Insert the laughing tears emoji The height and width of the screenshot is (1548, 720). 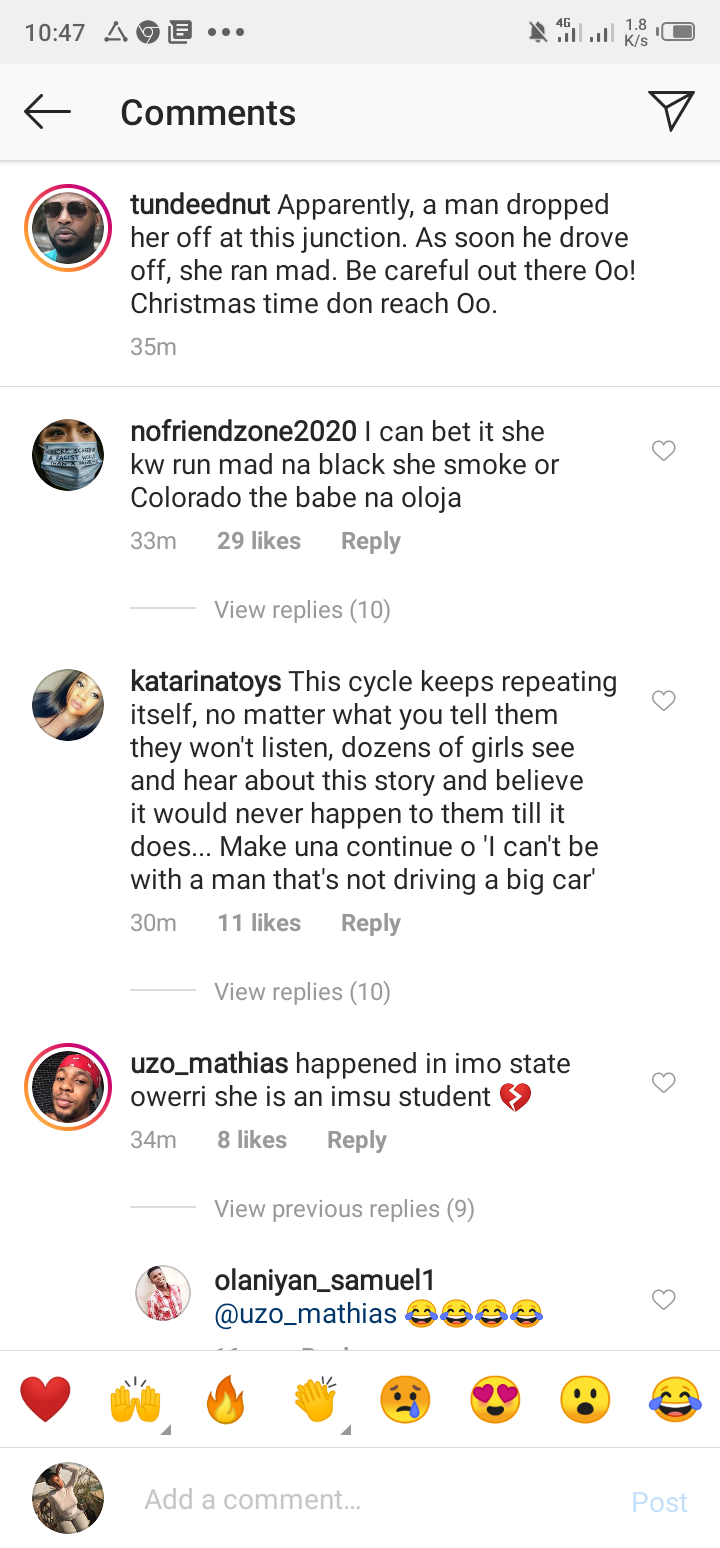coord(675,1399)
